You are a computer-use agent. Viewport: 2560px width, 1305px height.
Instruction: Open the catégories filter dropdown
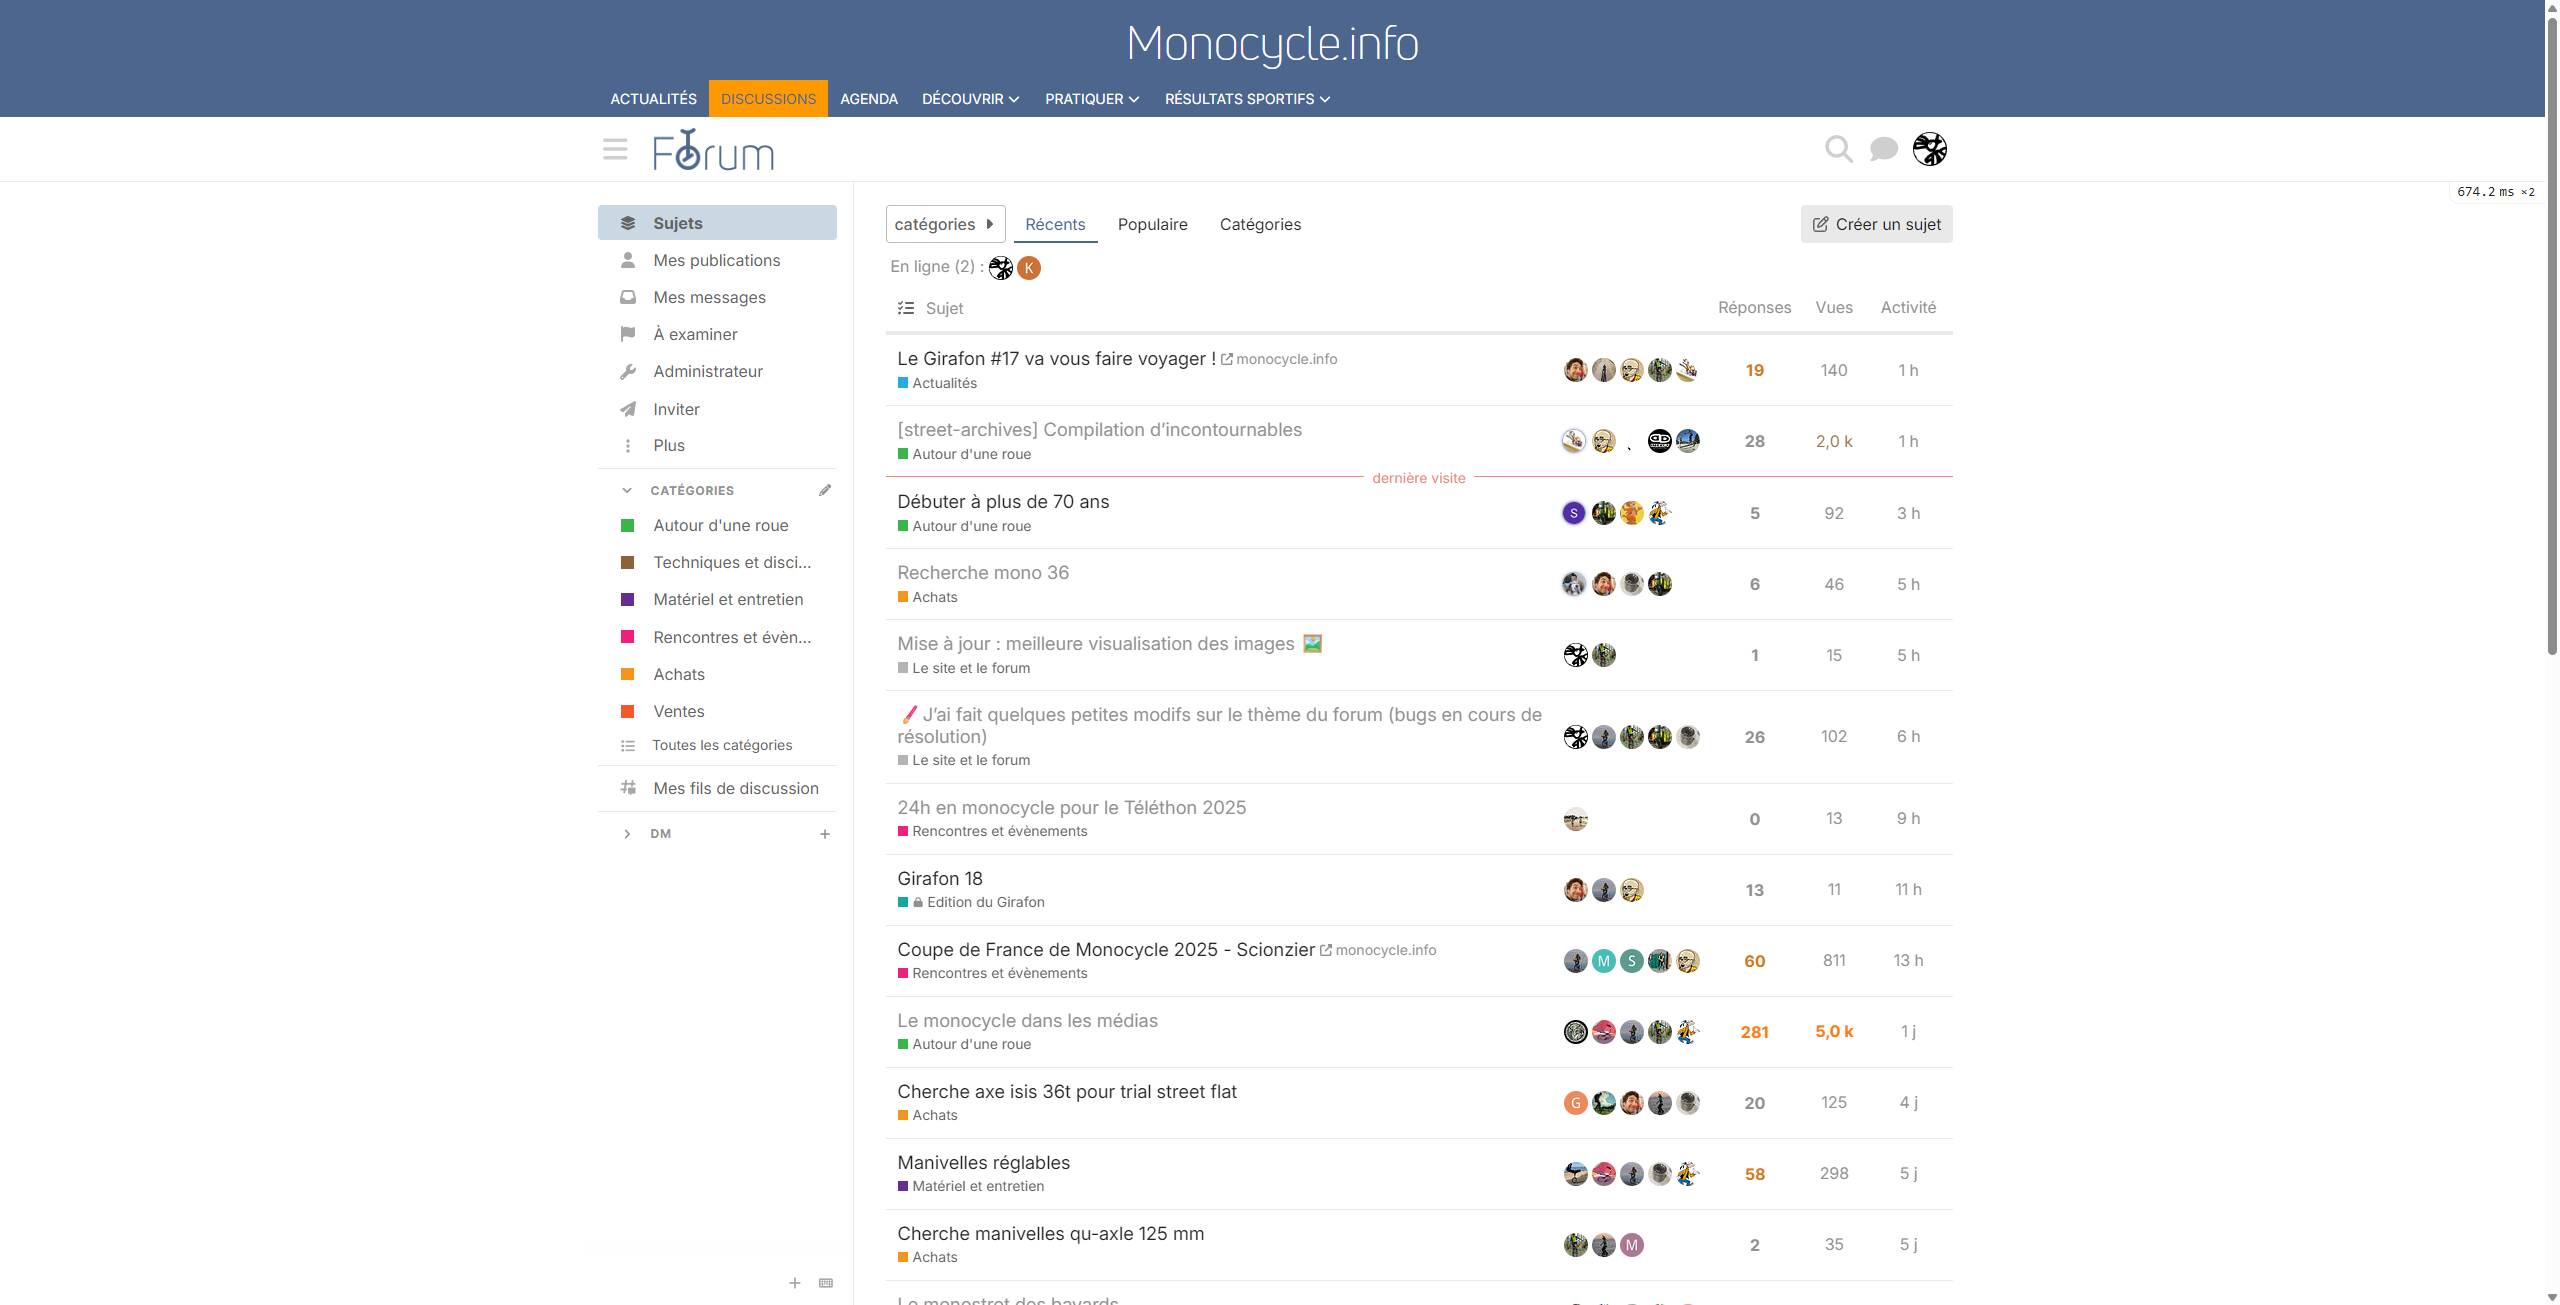pyautogui.click(x=944, y=224)
